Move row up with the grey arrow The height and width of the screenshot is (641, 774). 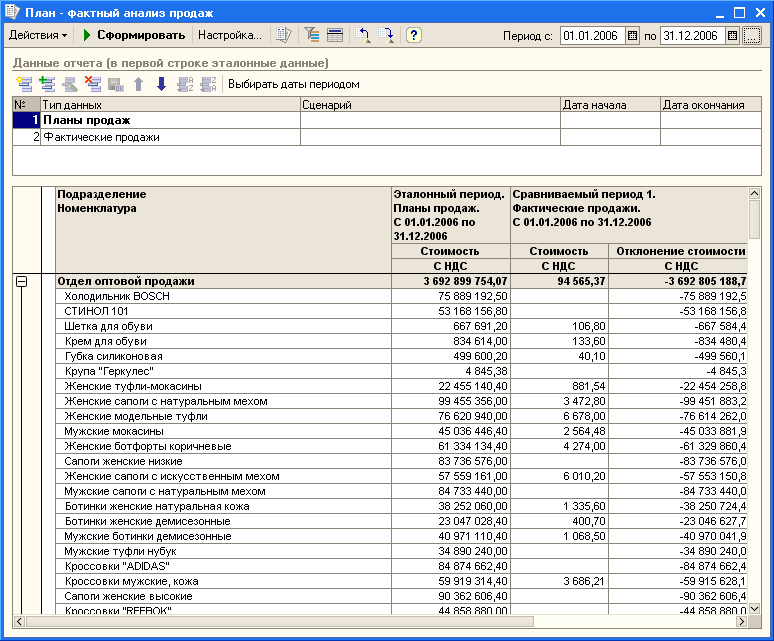pyautogui.click(x=139, y=84)
